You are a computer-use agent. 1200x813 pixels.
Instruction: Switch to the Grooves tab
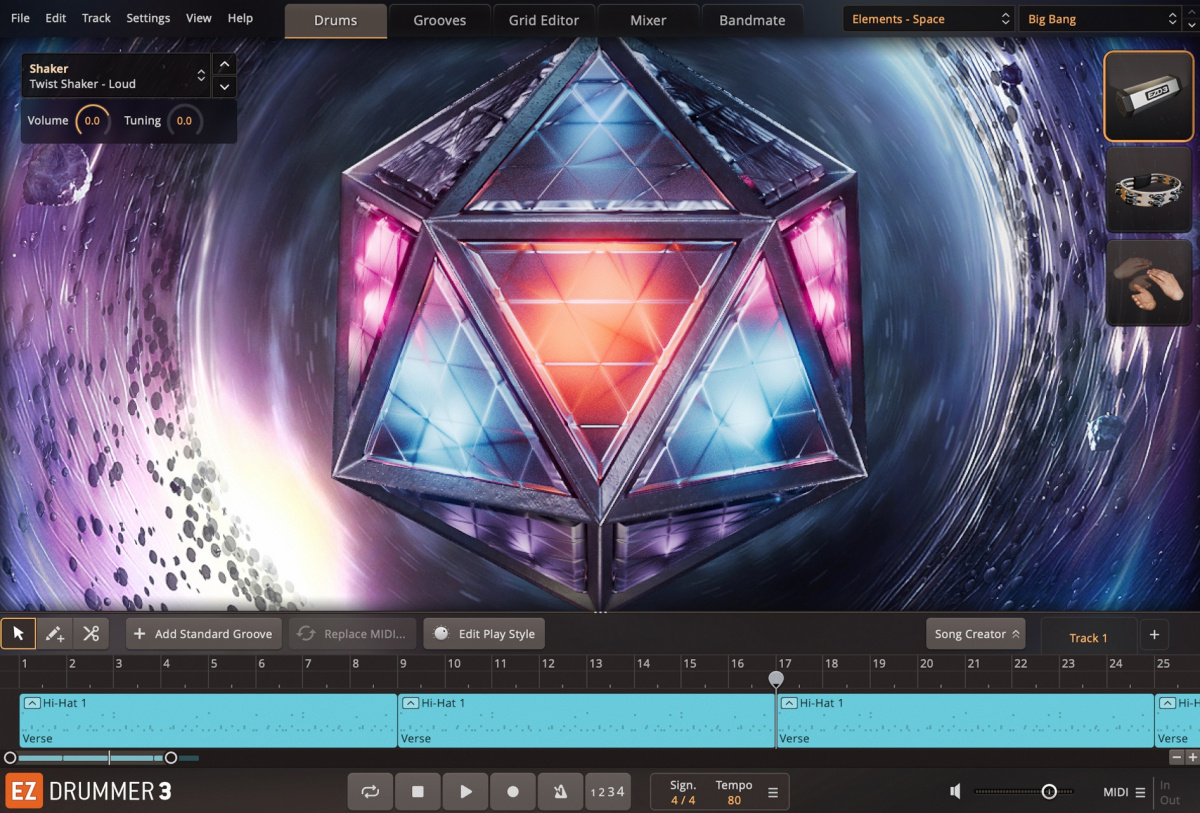[439, 19]
